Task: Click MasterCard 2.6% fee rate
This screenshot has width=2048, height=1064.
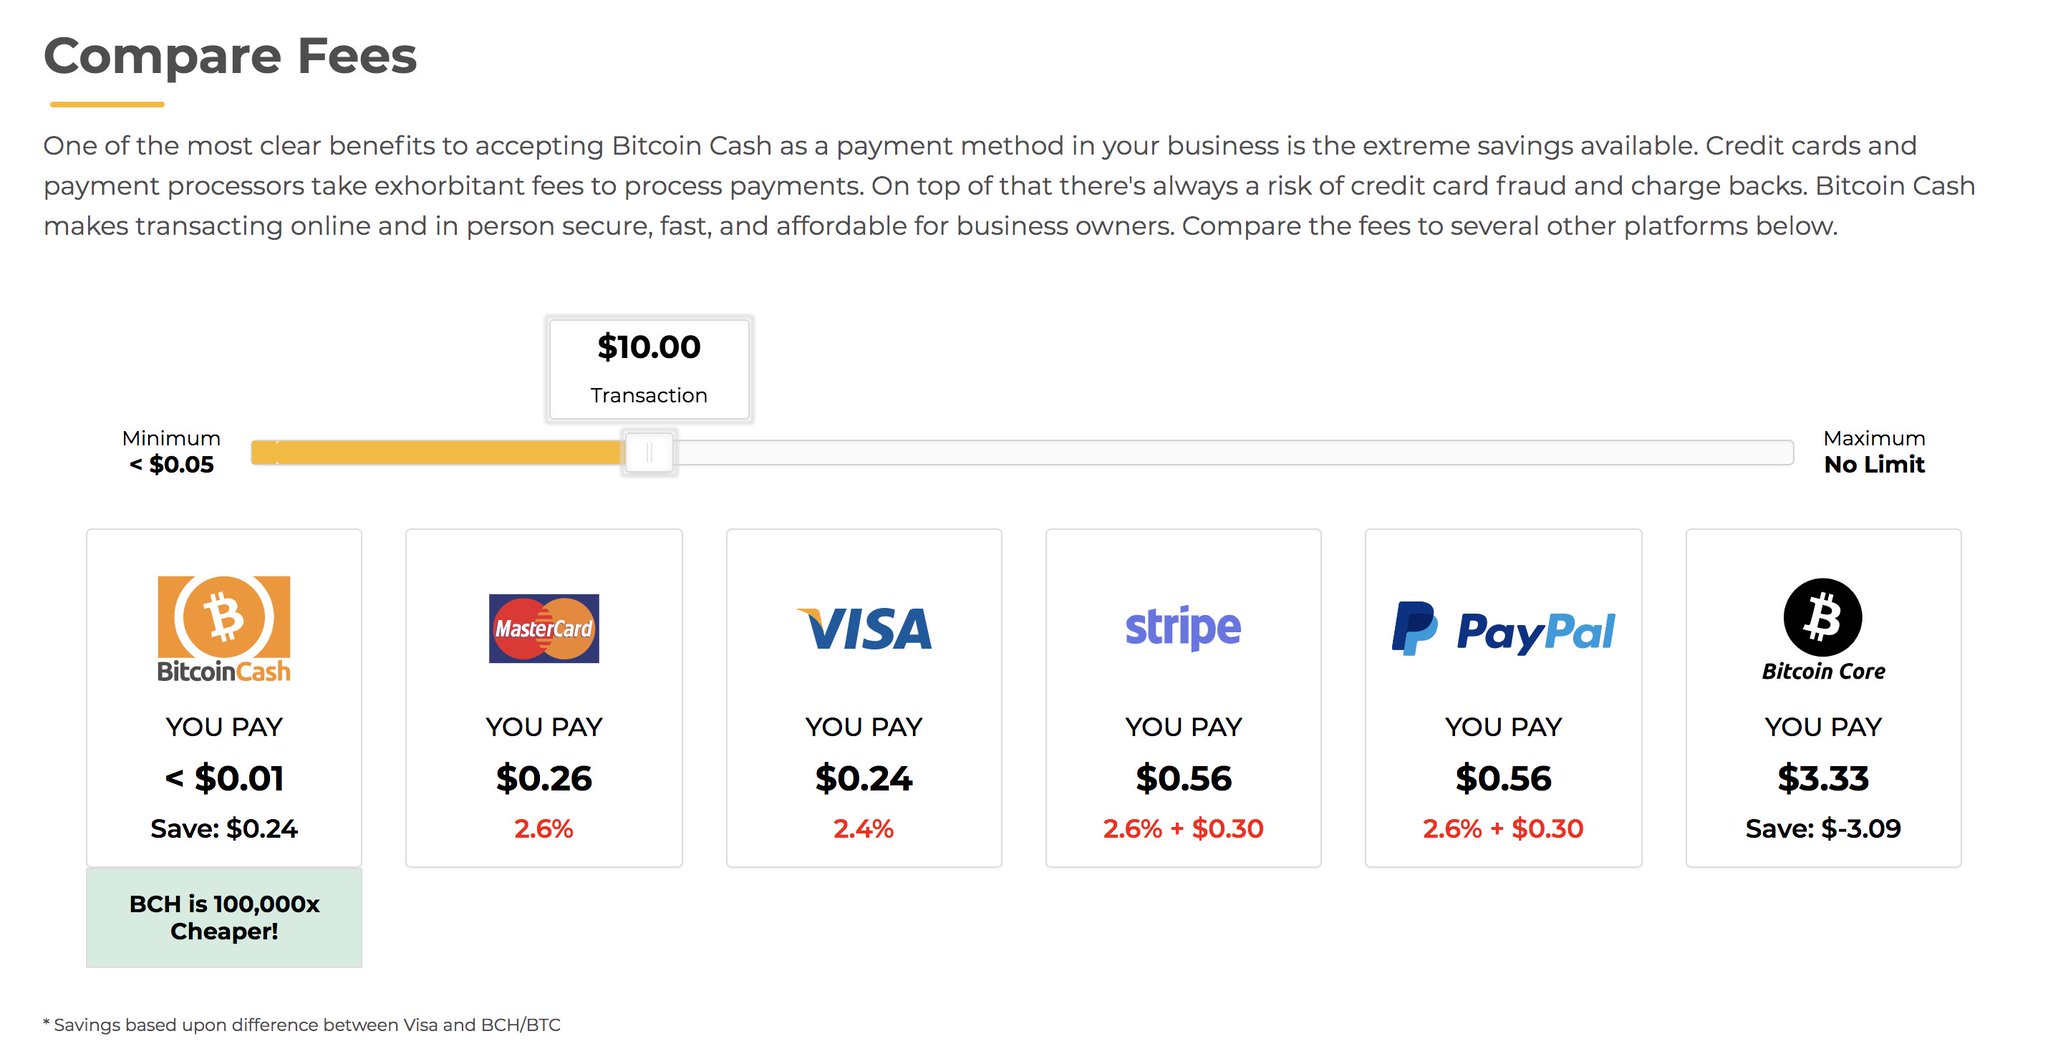Action: coord(544,828)
